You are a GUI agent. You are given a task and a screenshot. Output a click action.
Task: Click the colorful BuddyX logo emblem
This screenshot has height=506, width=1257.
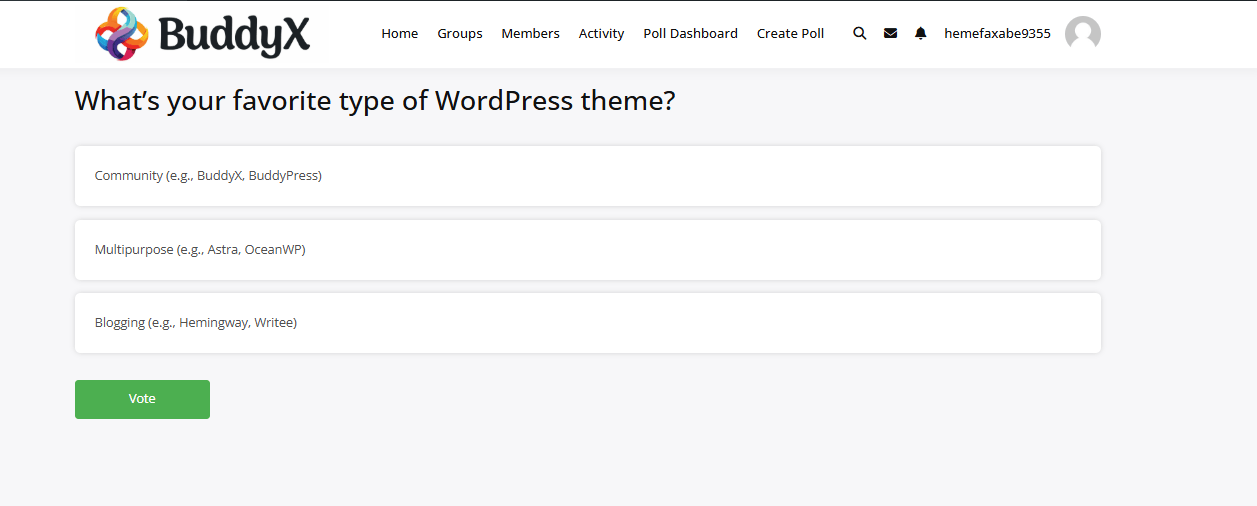121,34
